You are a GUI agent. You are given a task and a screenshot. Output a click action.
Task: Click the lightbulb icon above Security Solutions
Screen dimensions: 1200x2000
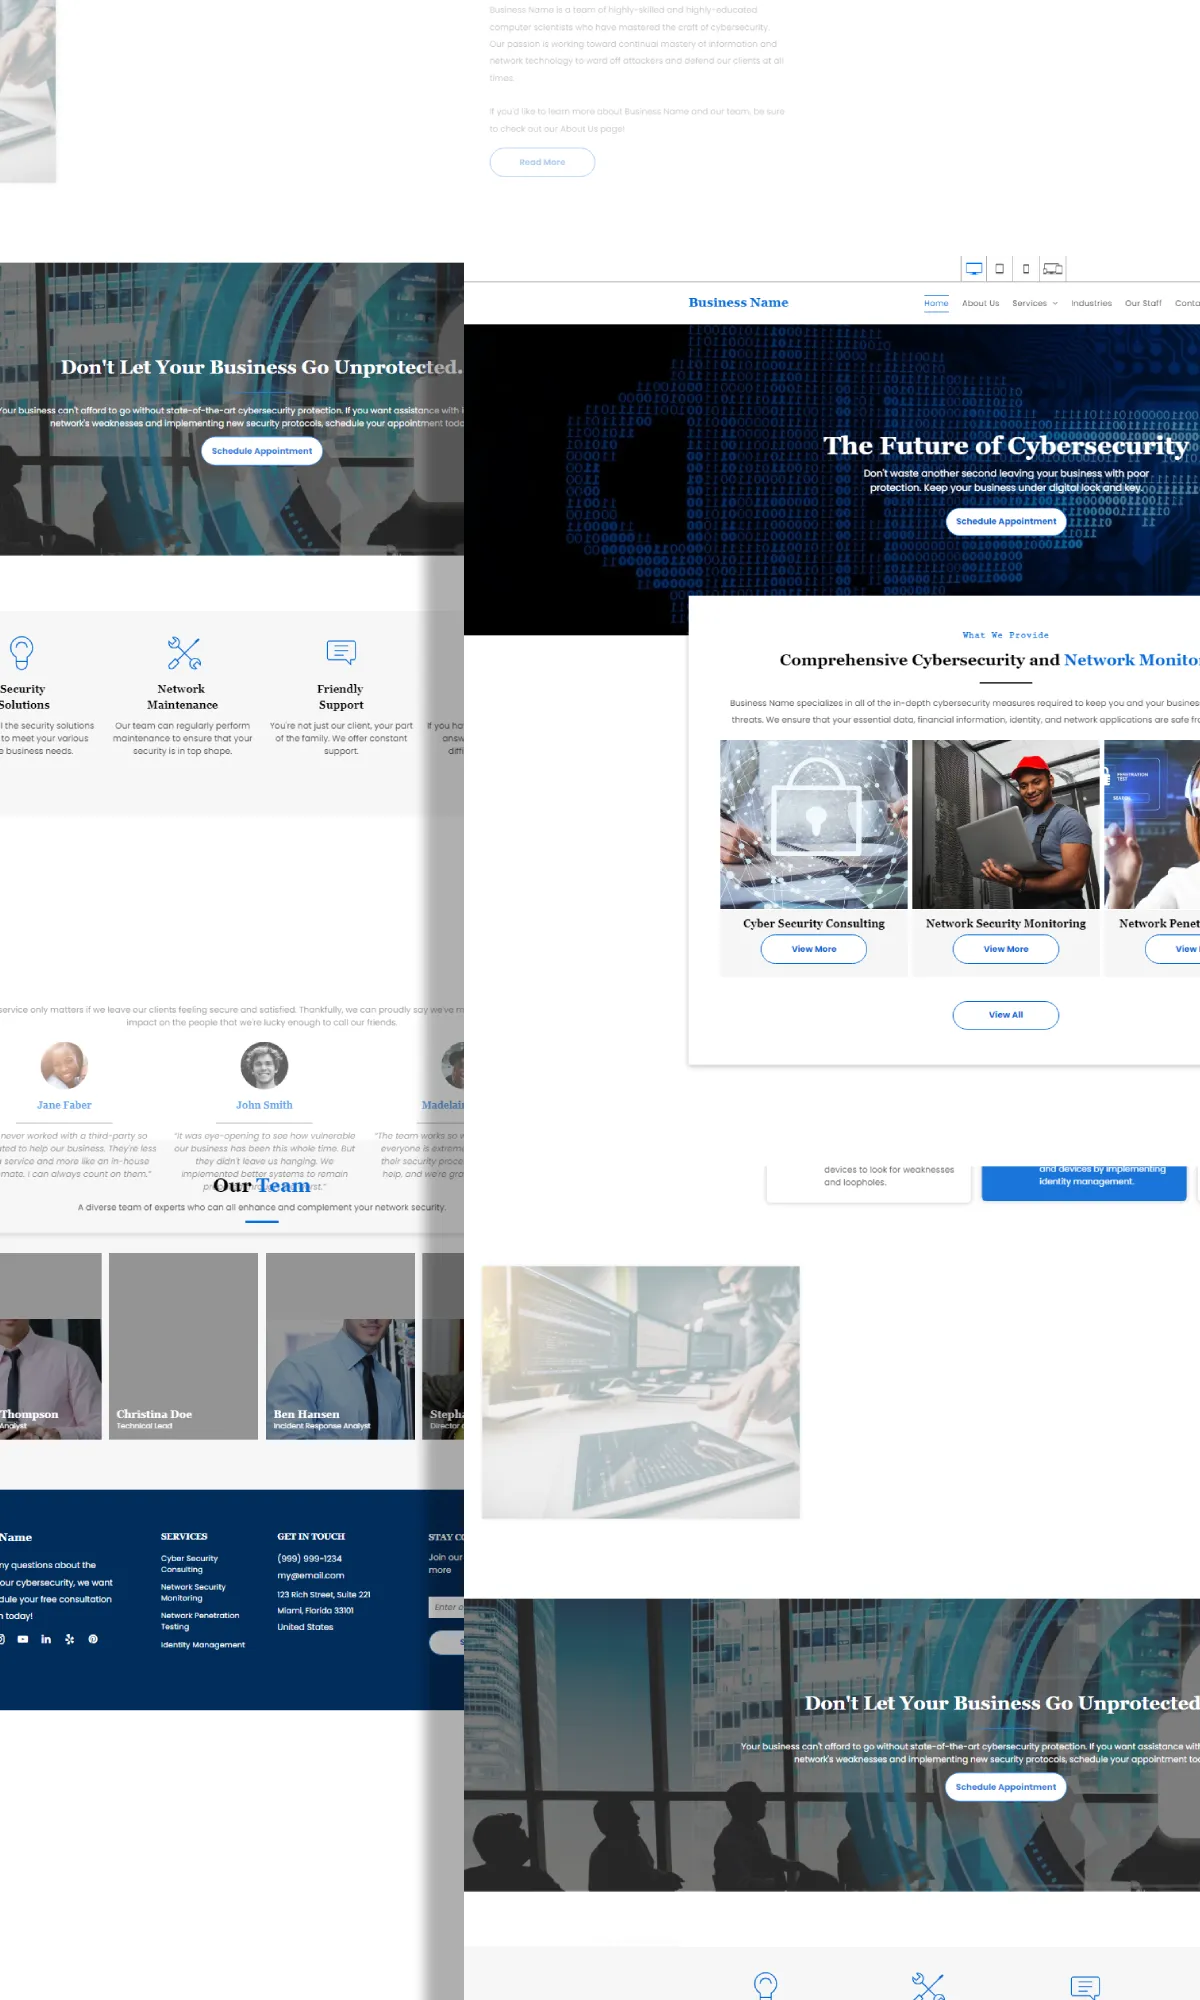(21, 653)
